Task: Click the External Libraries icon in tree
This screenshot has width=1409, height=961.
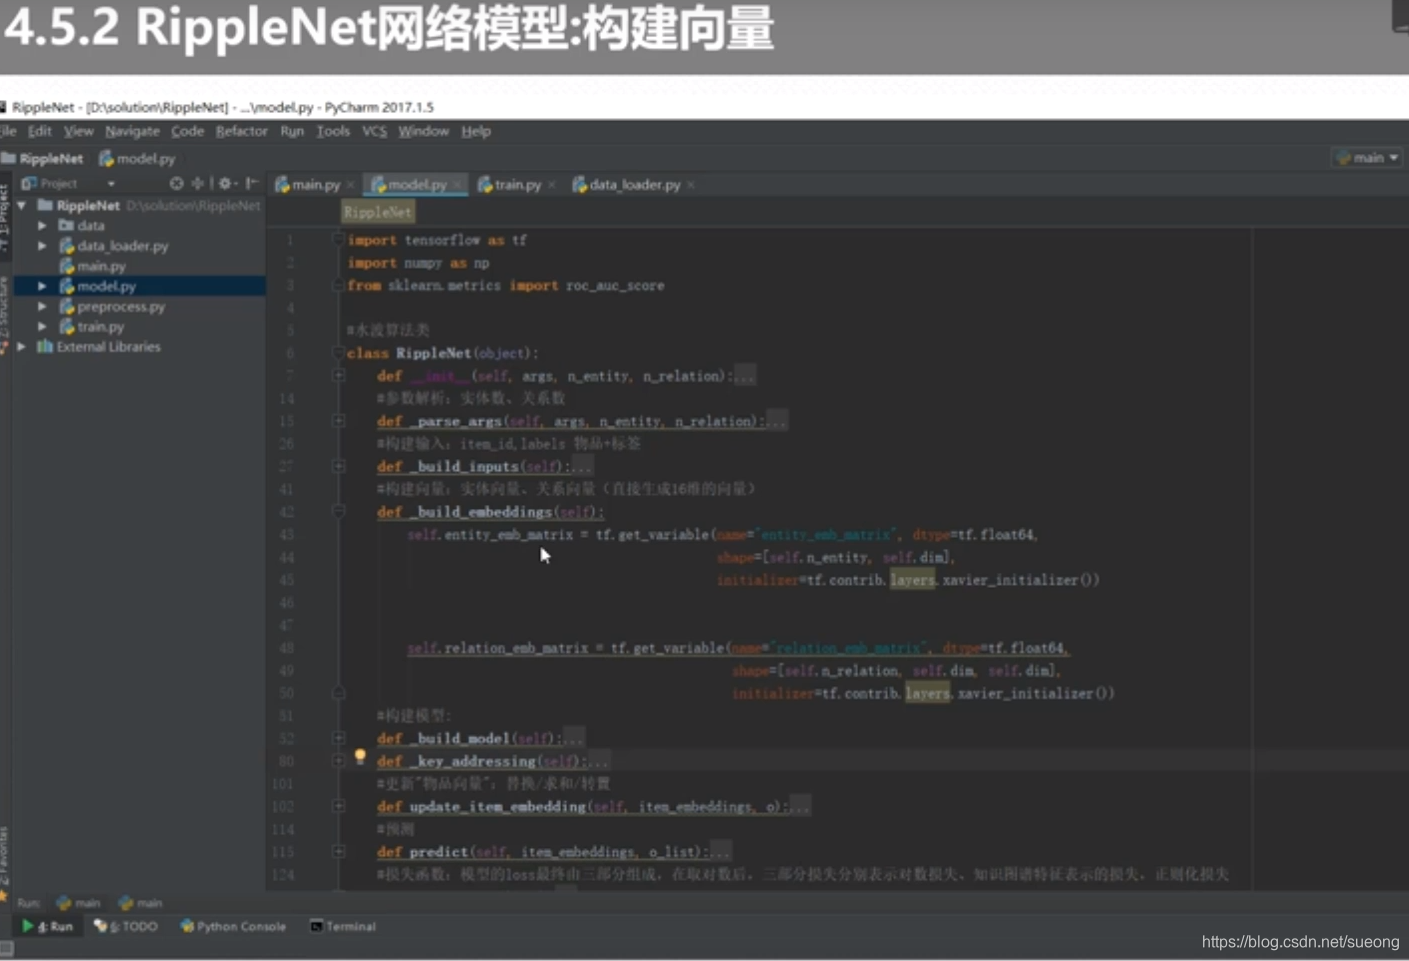Action: (45, 347)
